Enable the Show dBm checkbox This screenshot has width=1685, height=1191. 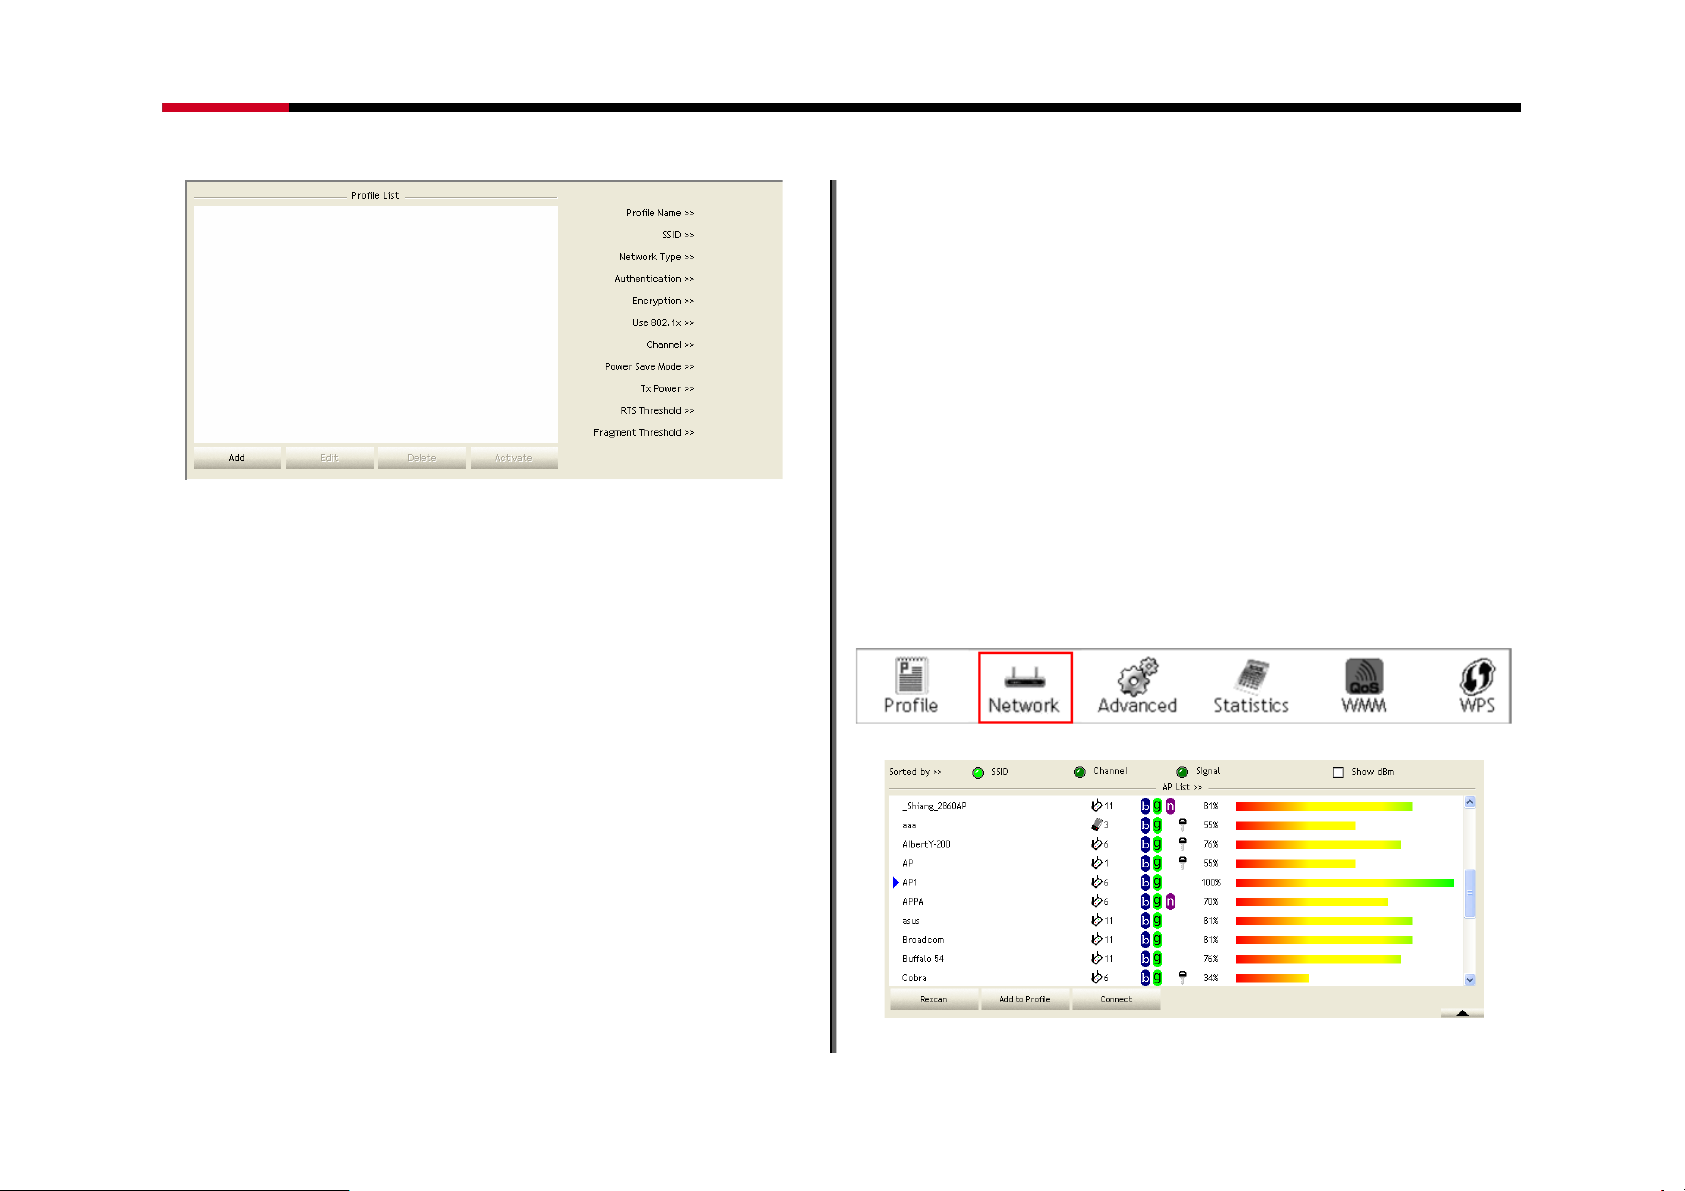coord(1338,772)
